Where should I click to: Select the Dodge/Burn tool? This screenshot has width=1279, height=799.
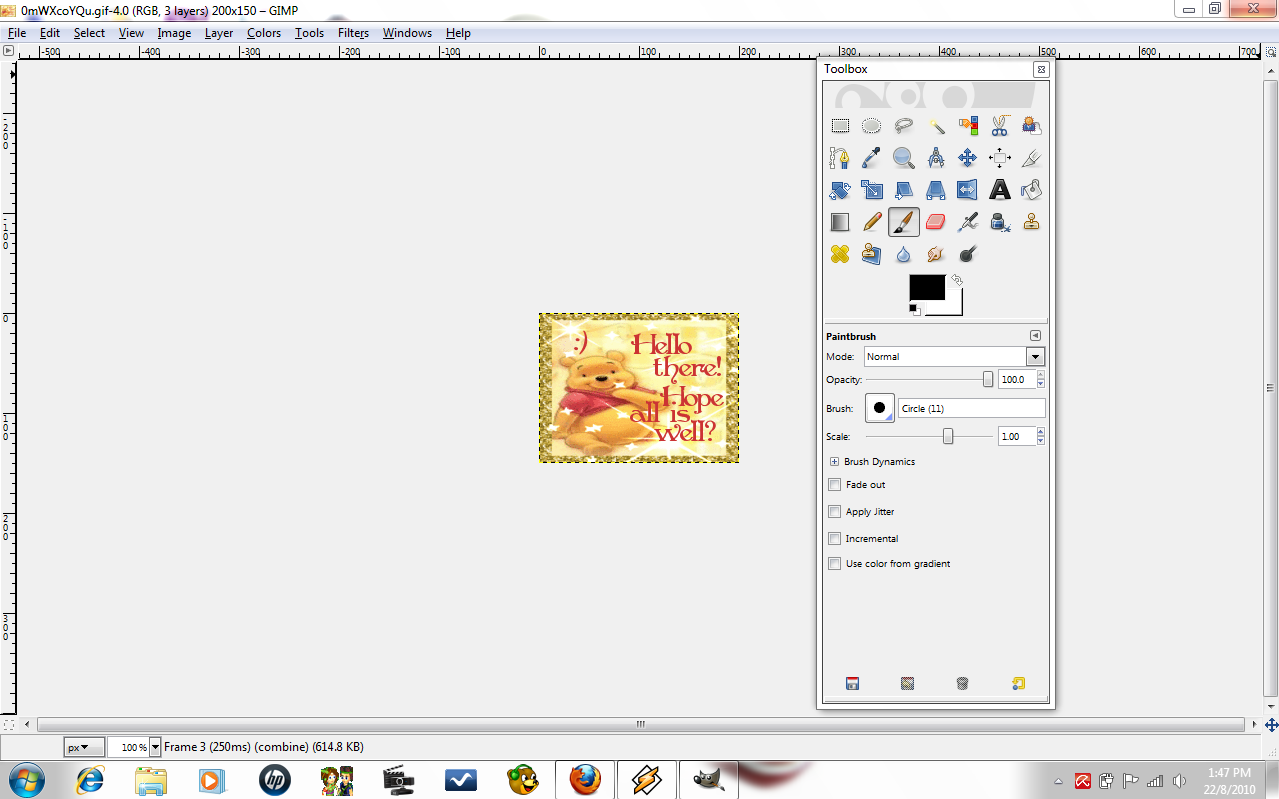coord(968,254)
